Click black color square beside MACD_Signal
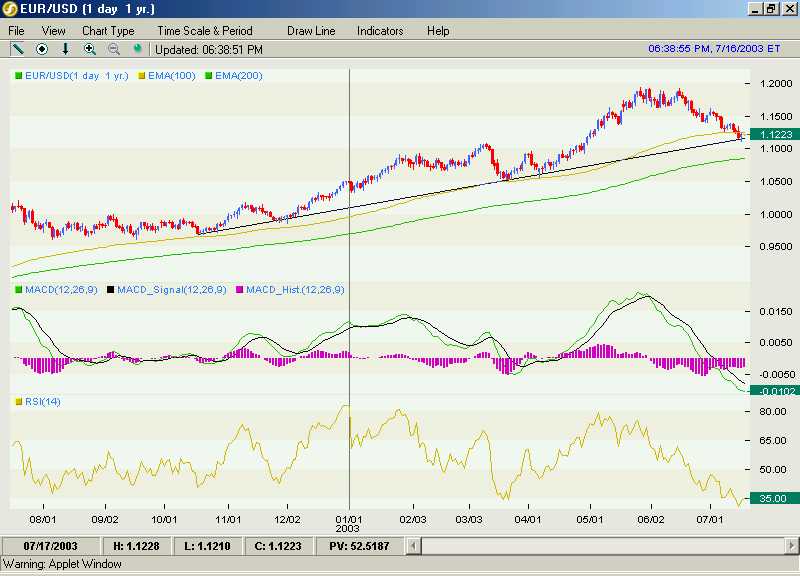Screen dimensions: 800x576 [x=110, y=290]
